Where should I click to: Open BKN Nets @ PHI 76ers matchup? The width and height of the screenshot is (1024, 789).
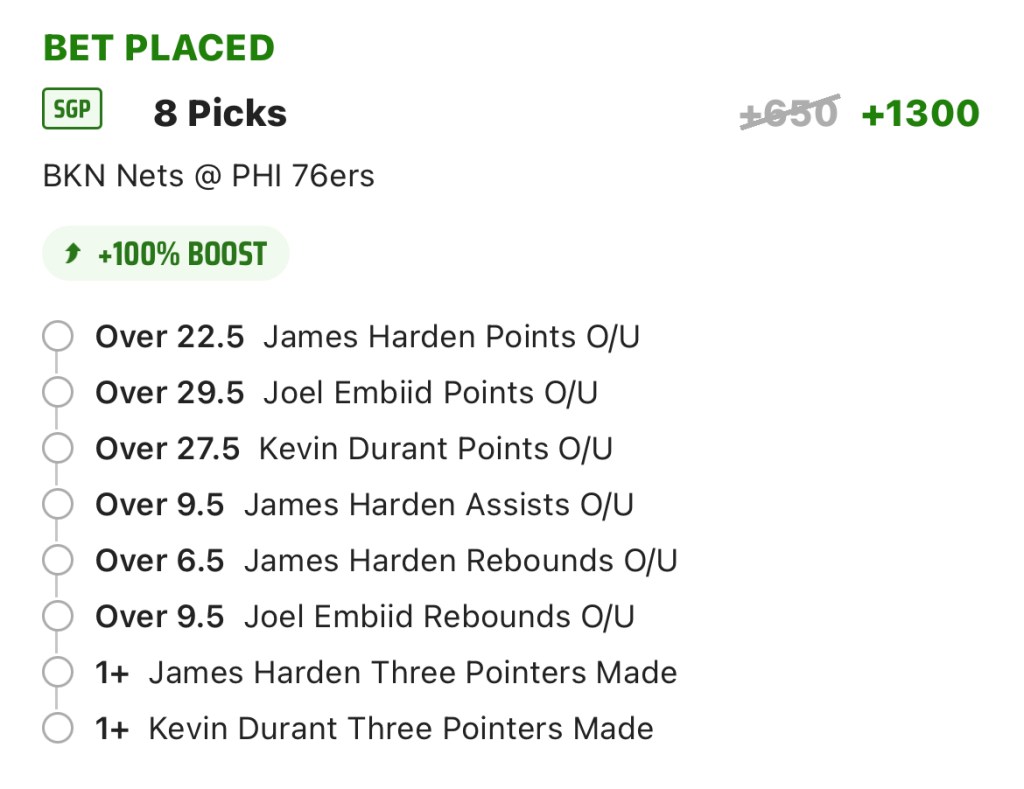coord(208,177)
